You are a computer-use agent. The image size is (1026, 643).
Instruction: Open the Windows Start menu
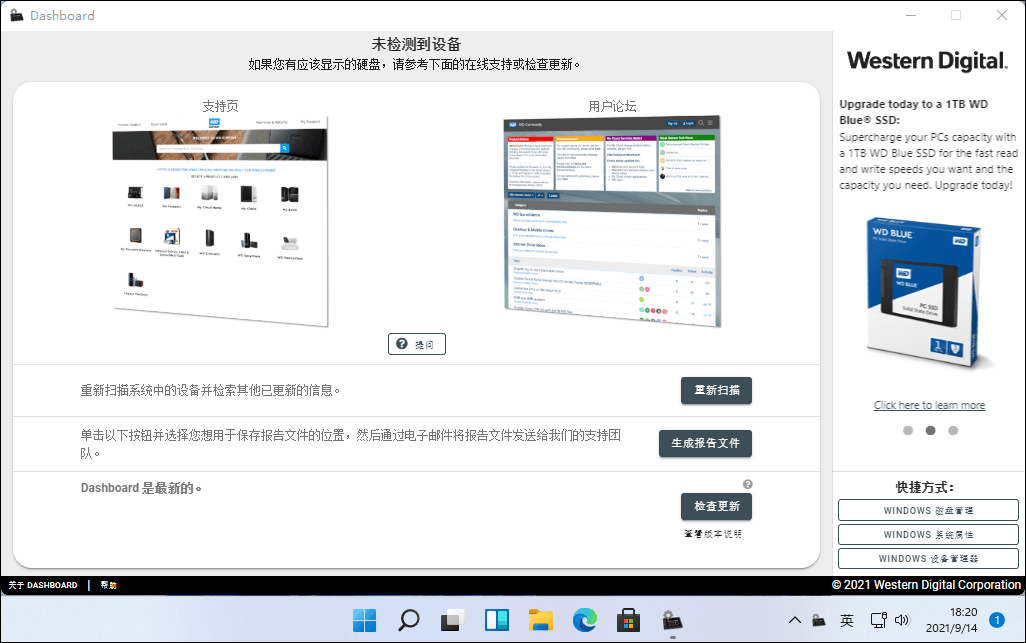364,620
